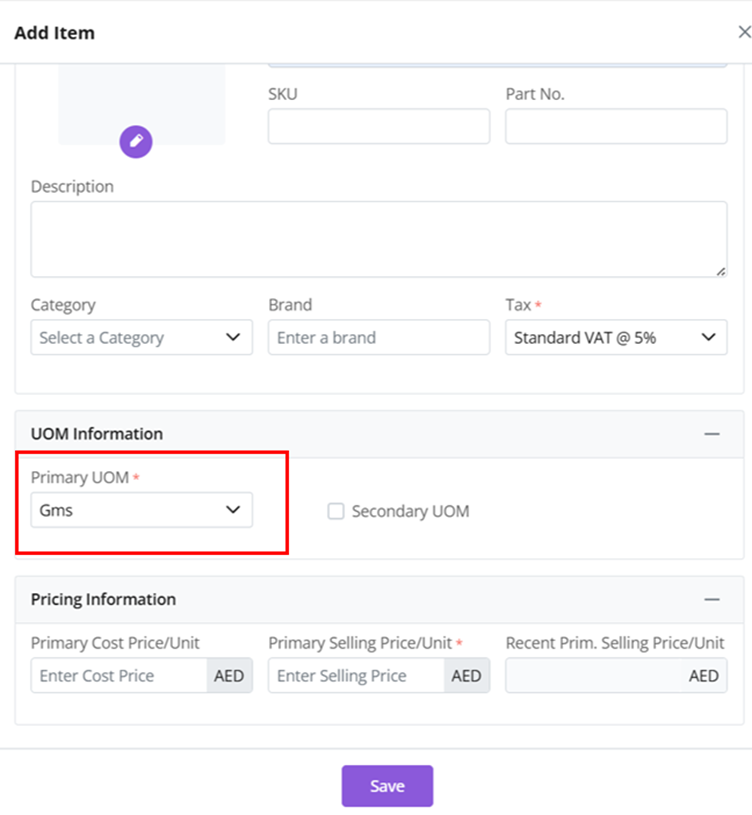The image size is (752, 815).
Task: Close the Add Item dialog
Action: click(743, 32)
